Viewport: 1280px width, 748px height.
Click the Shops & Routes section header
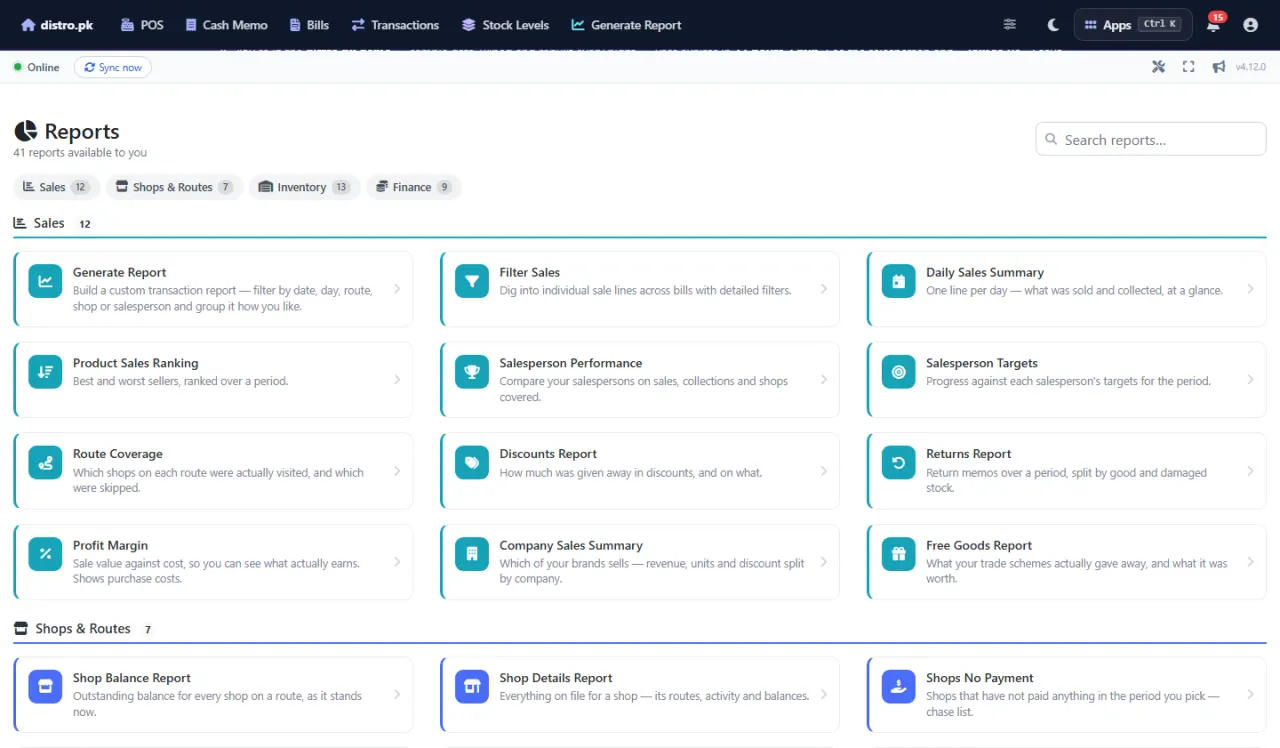click(83, 629)
